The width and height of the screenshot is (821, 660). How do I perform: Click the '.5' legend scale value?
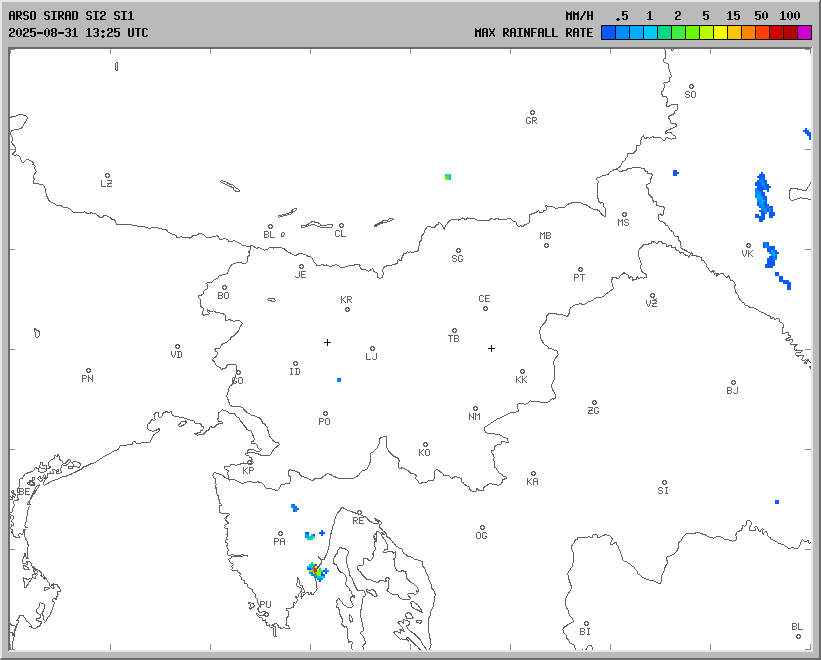coord(622,16)
